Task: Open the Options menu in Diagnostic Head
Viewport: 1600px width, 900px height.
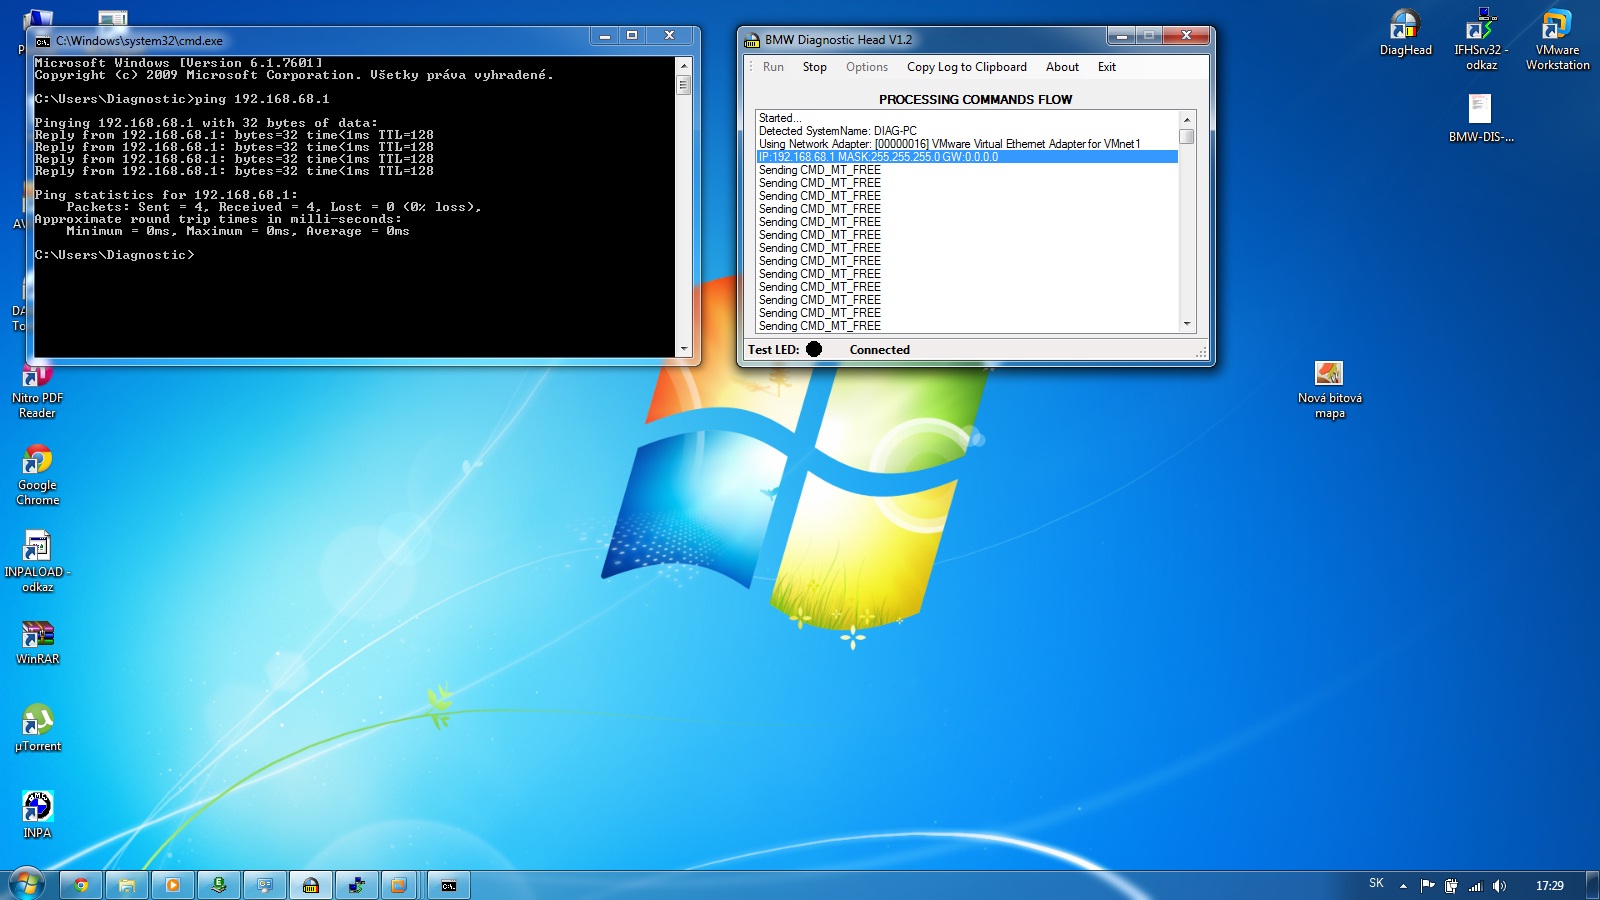Action: [x=866, y=67]
